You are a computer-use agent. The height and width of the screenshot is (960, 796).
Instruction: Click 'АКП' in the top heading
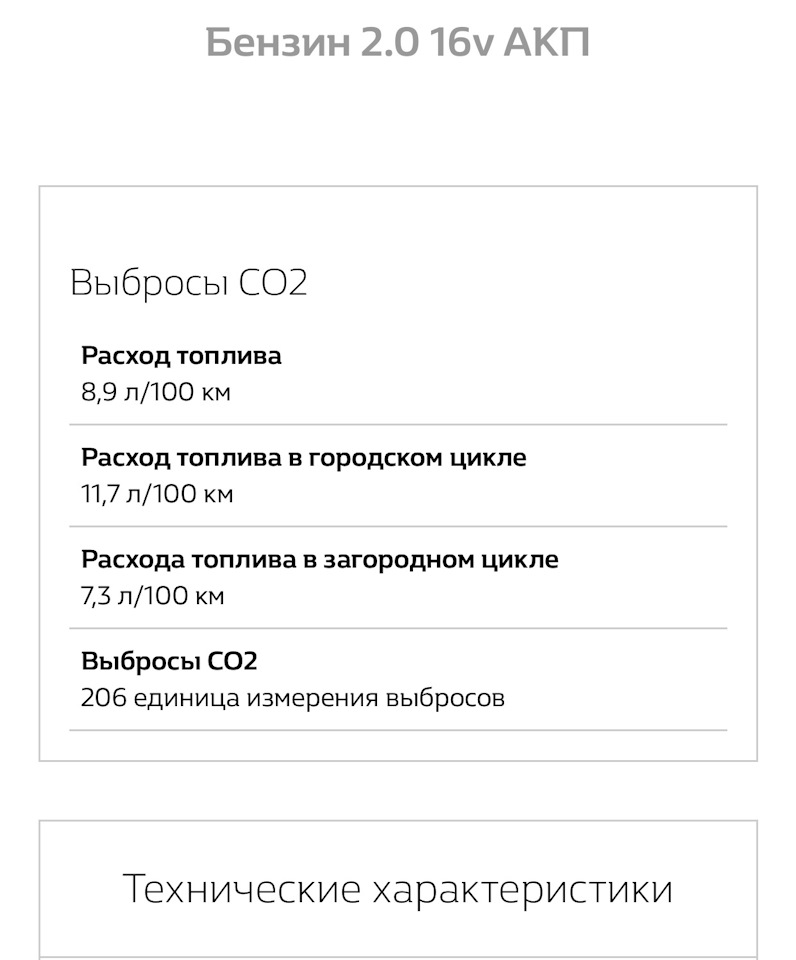[x=546, y=44]
